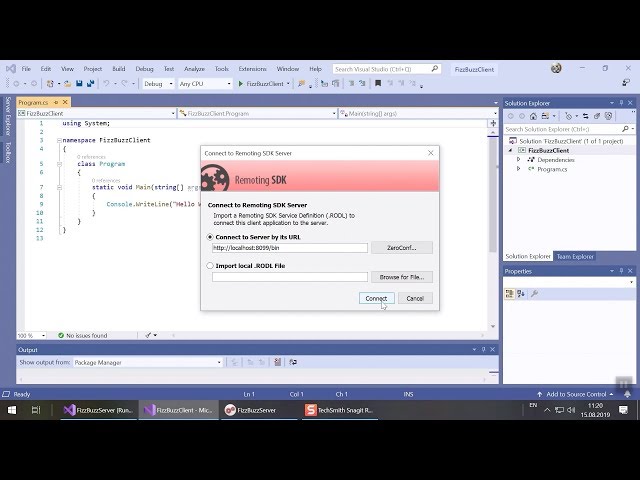Open the Any CPU platform dropdown

(x=205, y=84)
